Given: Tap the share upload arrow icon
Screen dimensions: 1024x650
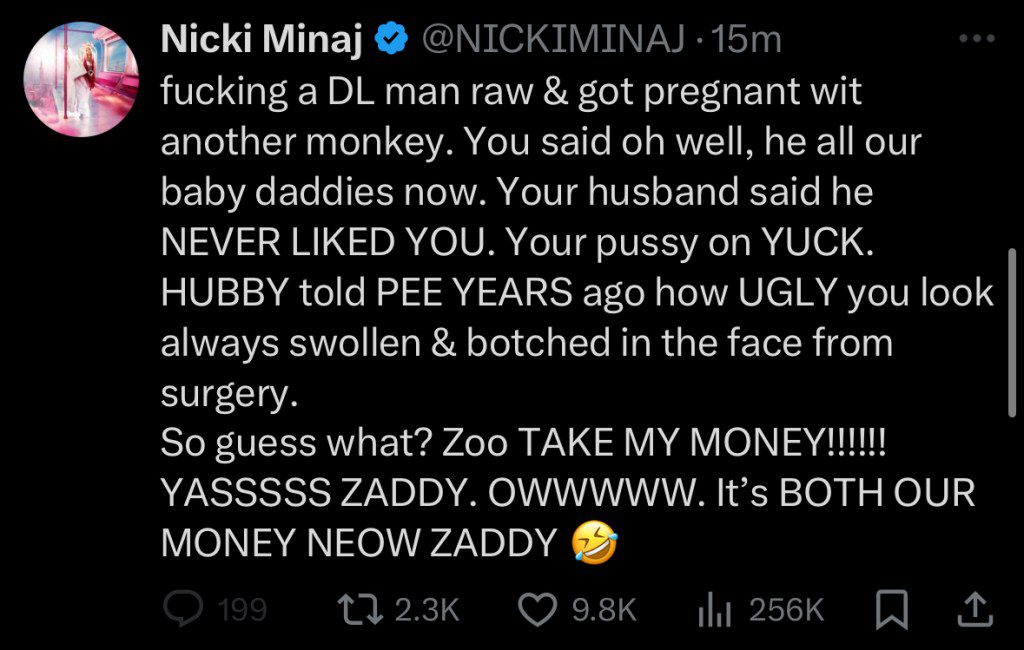Looking at the screenshot, I should [x=977, y=607].
